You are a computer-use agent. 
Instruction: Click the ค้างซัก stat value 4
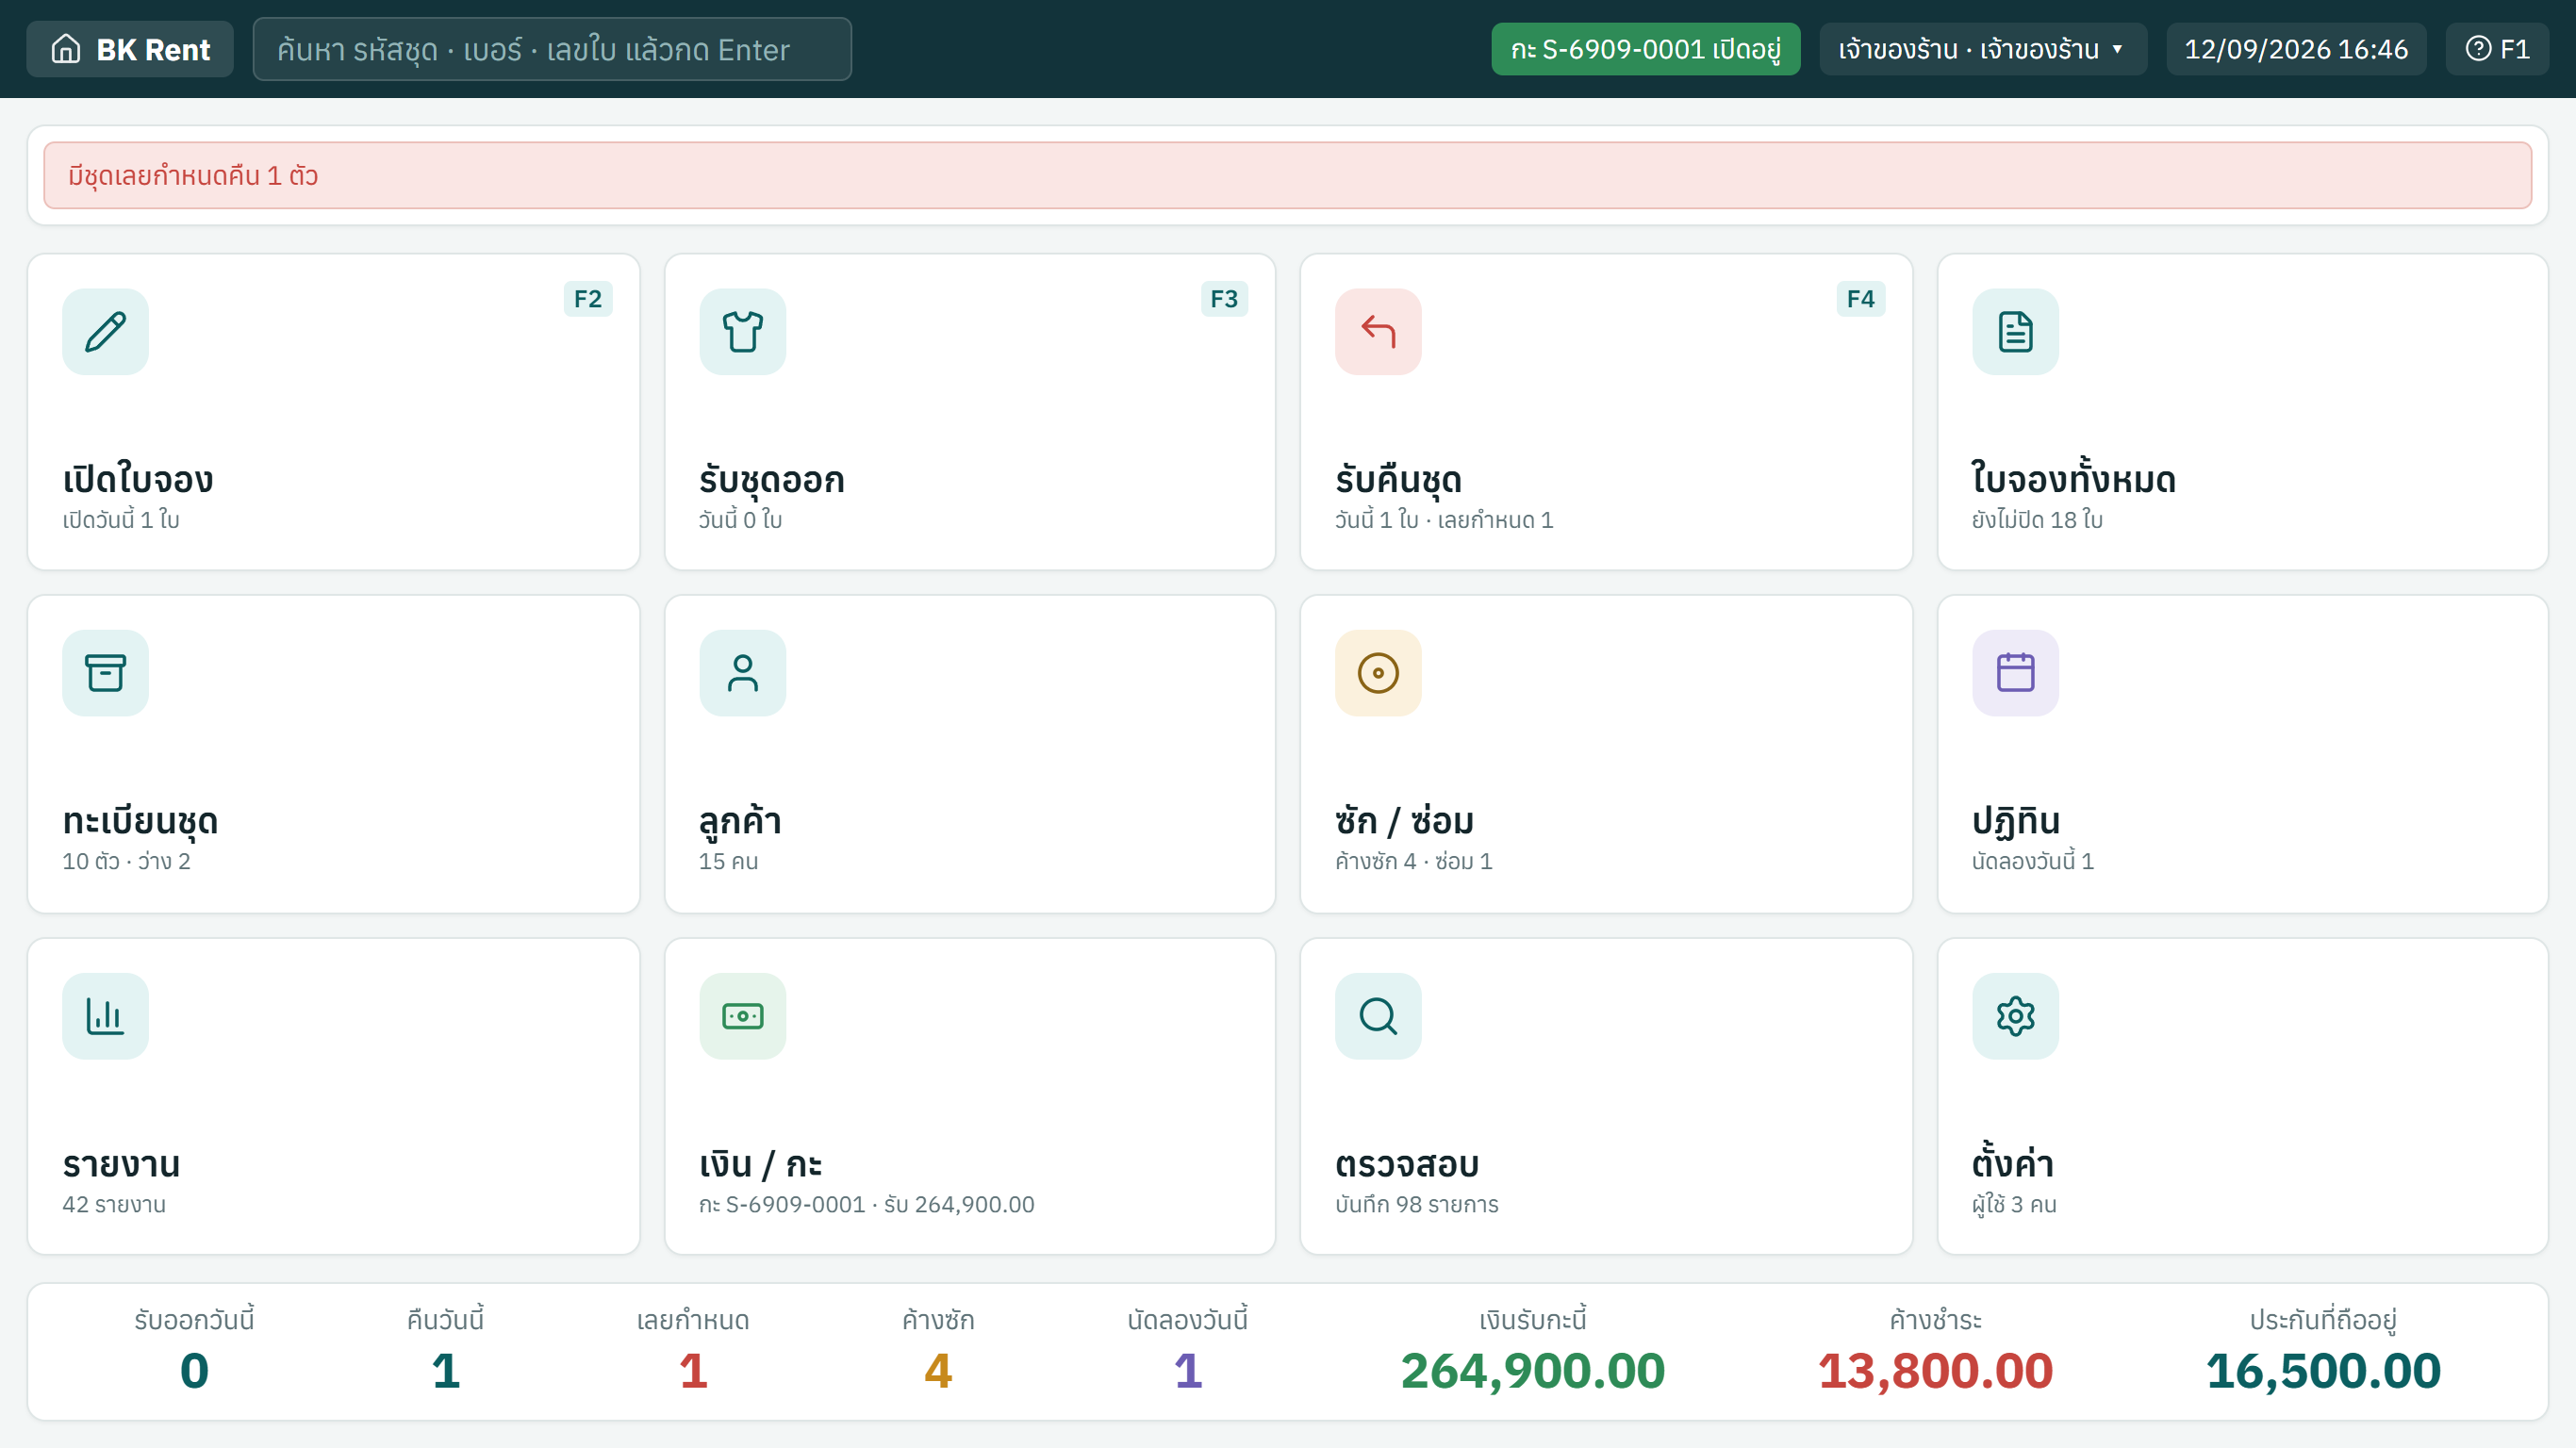938,1370
